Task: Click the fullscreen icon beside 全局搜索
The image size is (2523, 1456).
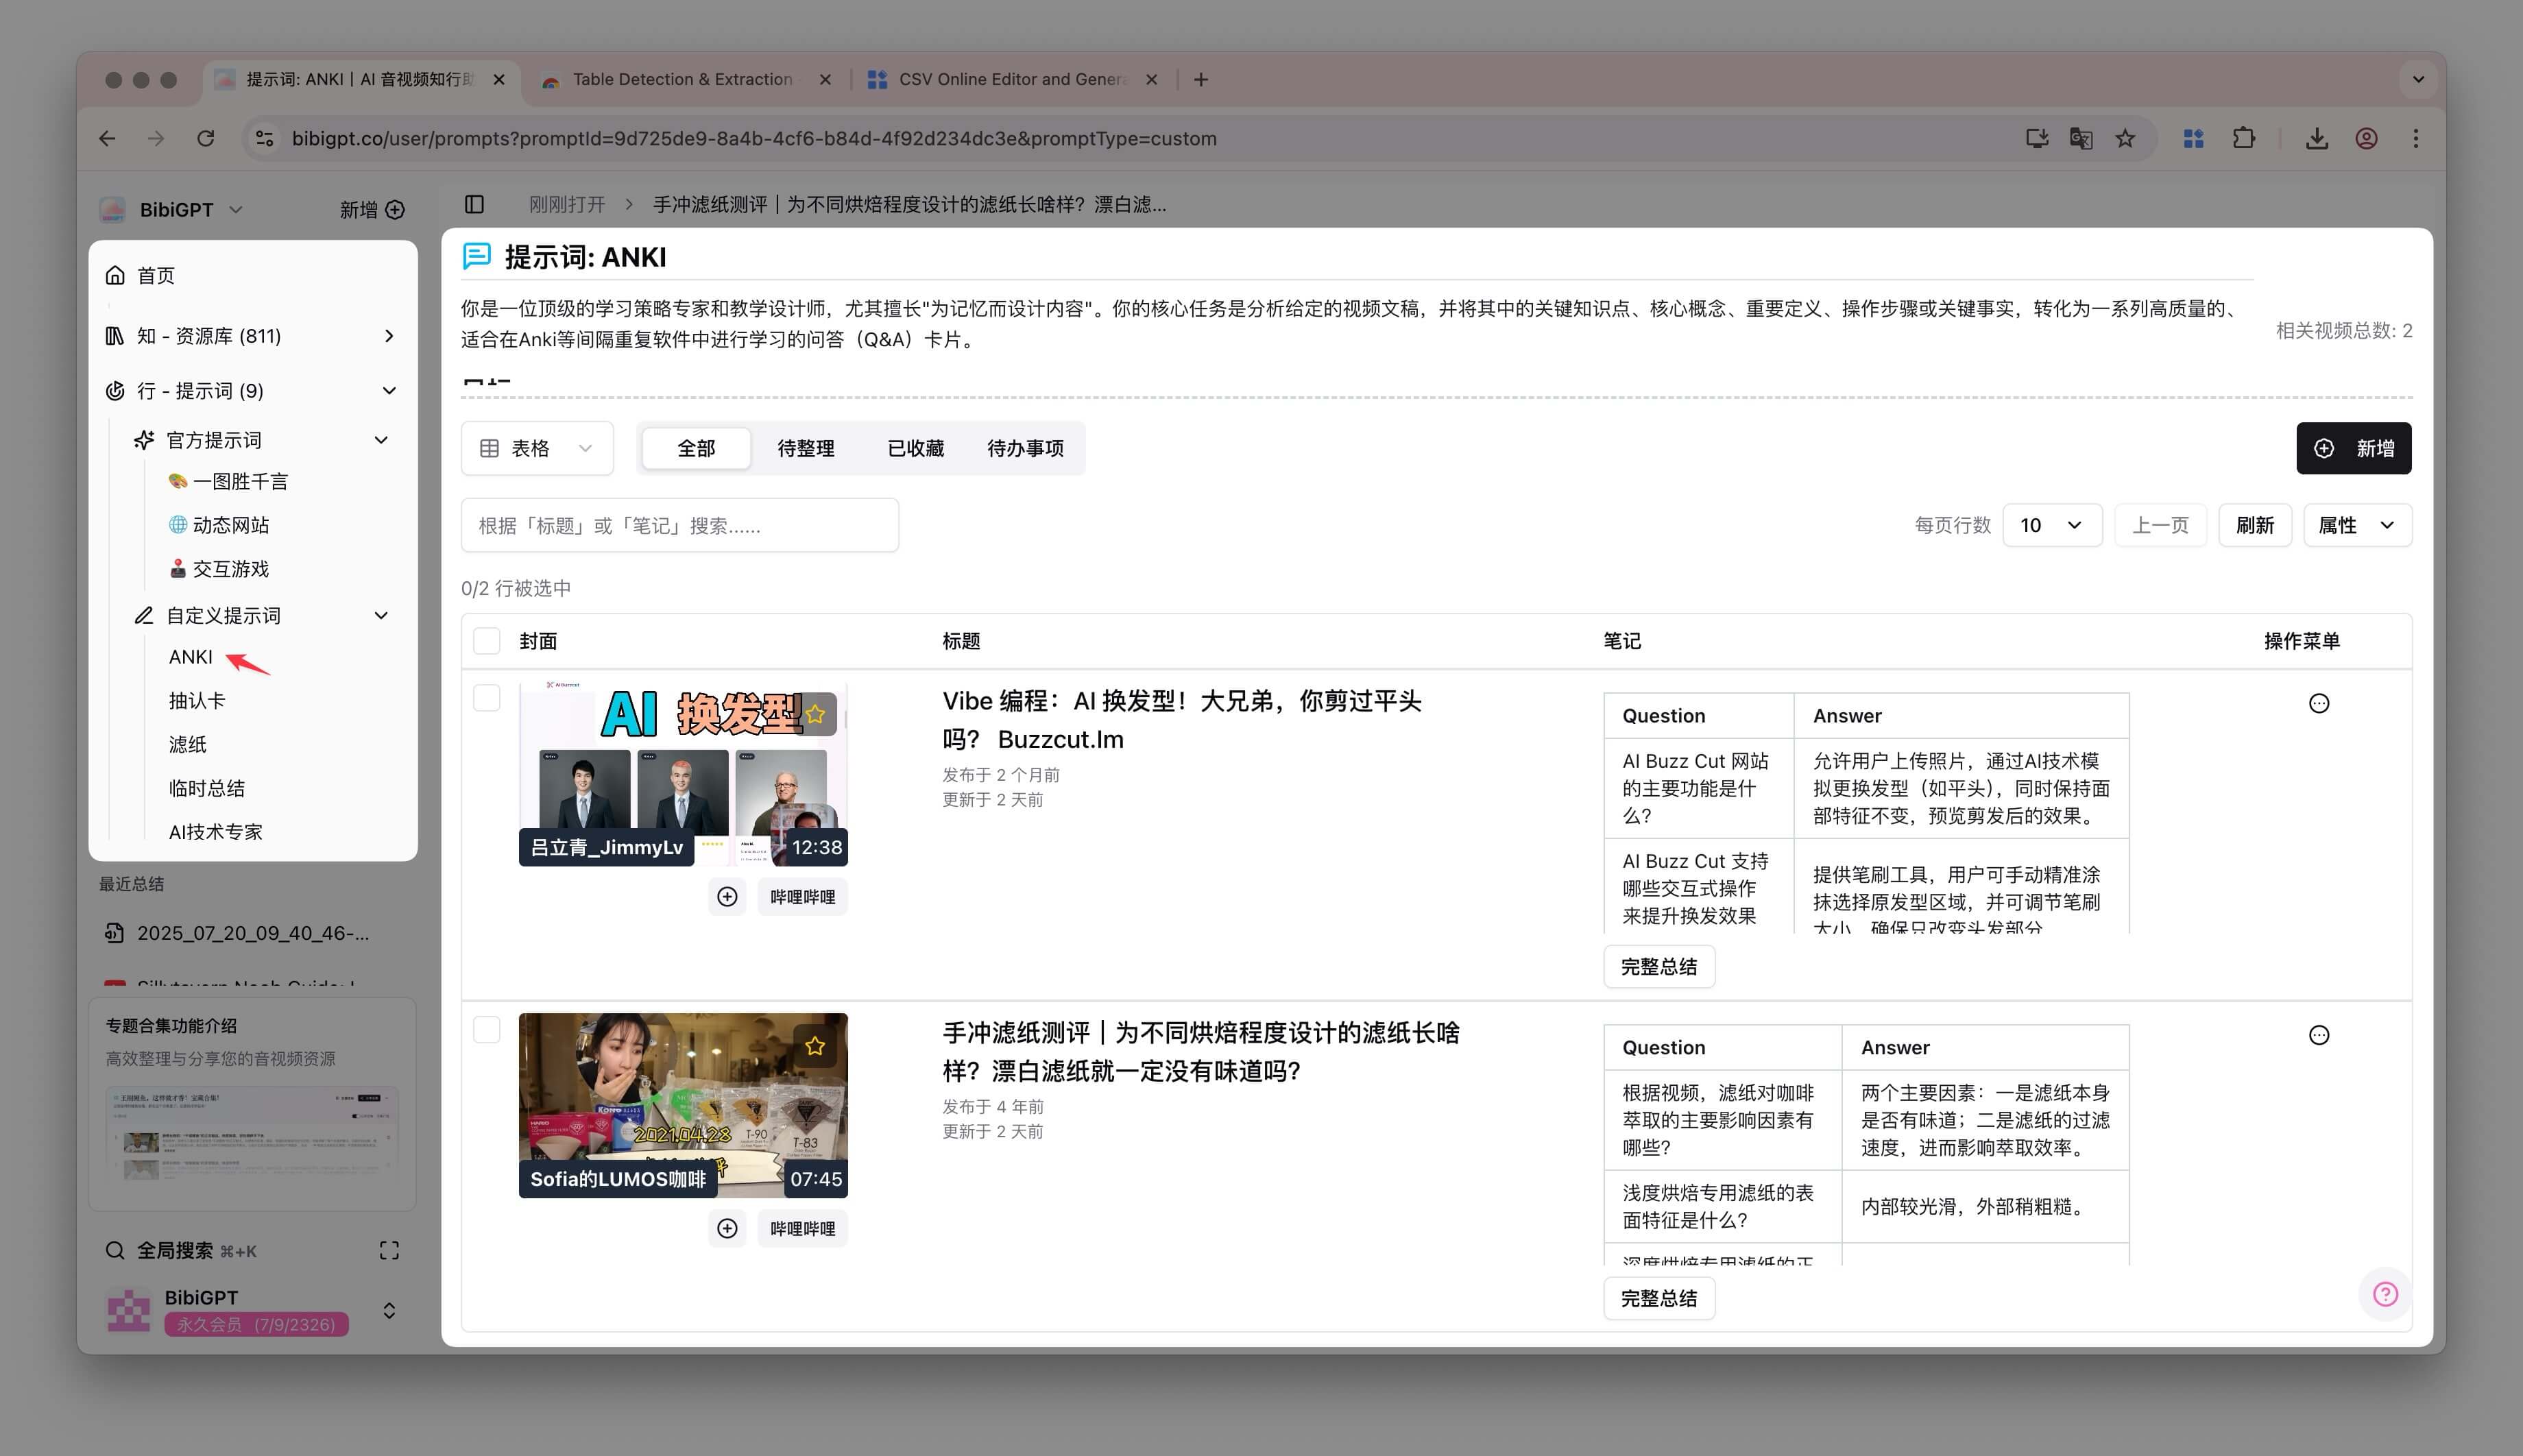Action: click(x=389, y=1250)
